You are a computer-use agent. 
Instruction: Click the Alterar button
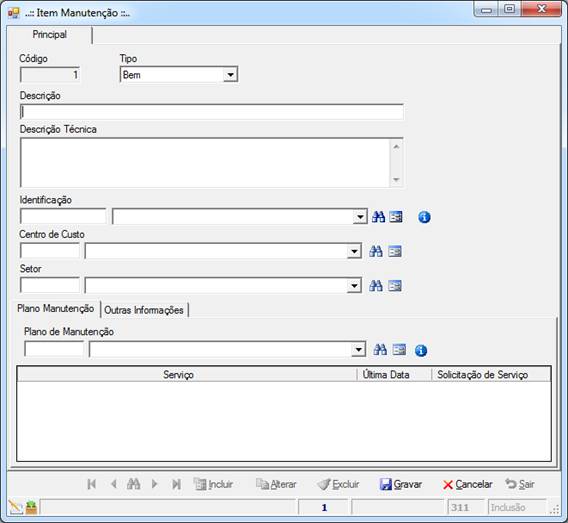(276, 484)
